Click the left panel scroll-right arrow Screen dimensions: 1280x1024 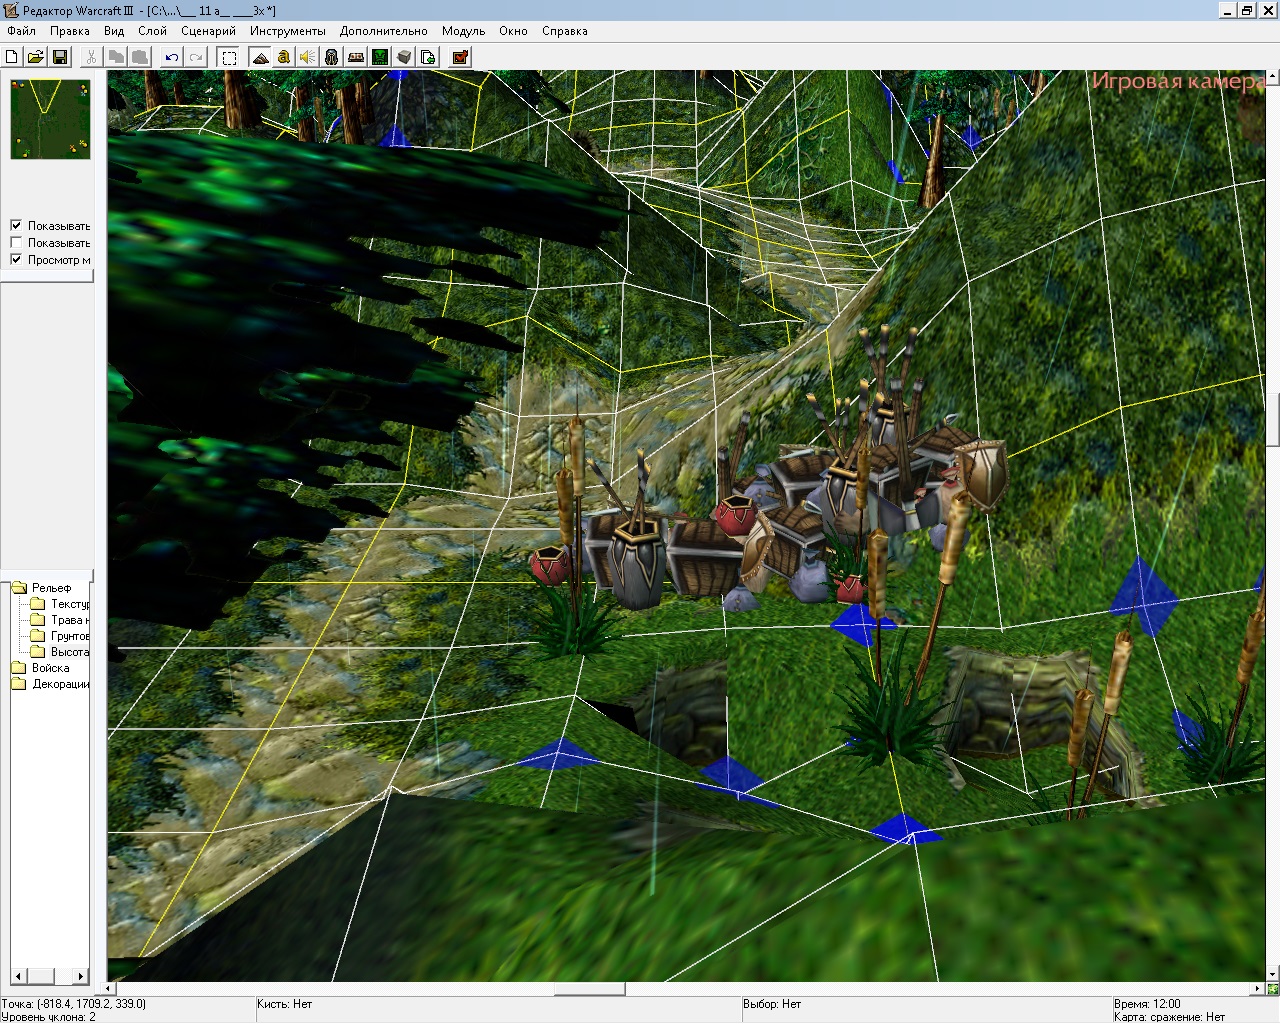coord(82,976)
